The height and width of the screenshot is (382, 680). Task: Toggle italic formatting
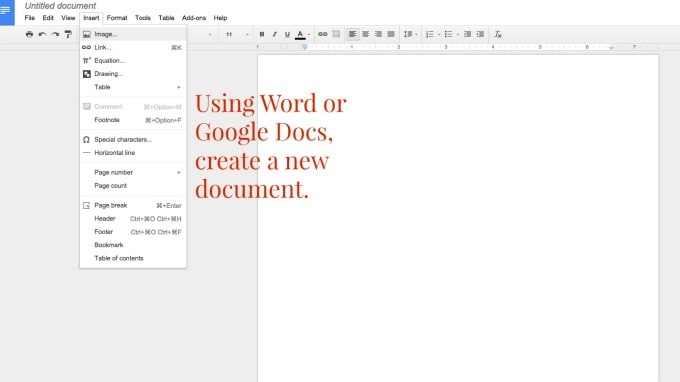274,34
